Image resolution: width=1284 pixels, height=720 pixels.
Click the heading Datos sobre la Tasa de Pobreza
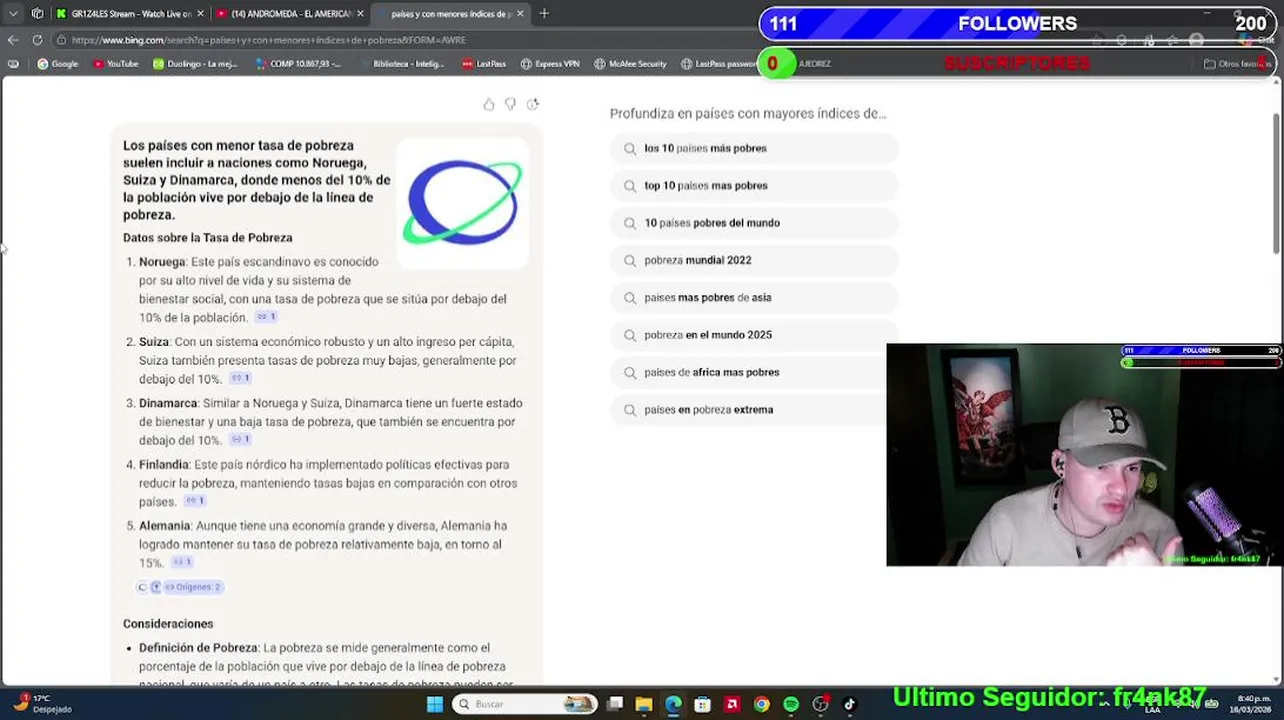208,238
